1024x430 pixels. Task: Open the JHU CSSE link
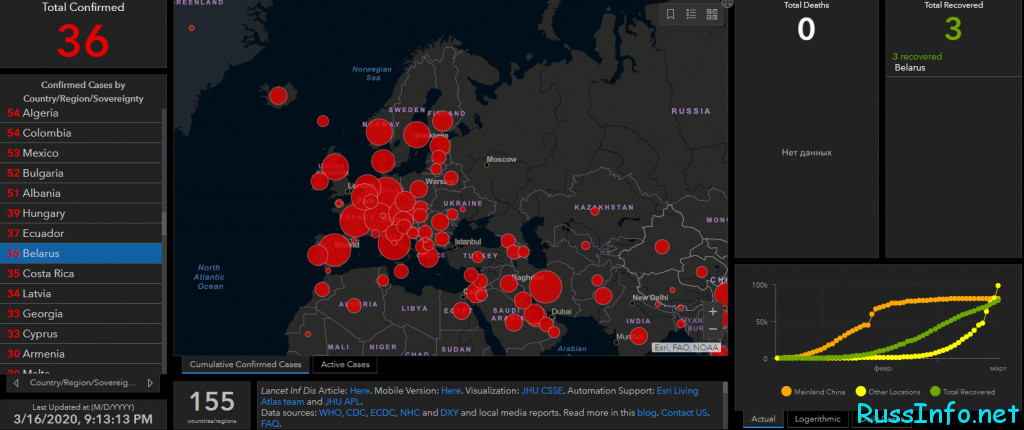click(541, 391)
